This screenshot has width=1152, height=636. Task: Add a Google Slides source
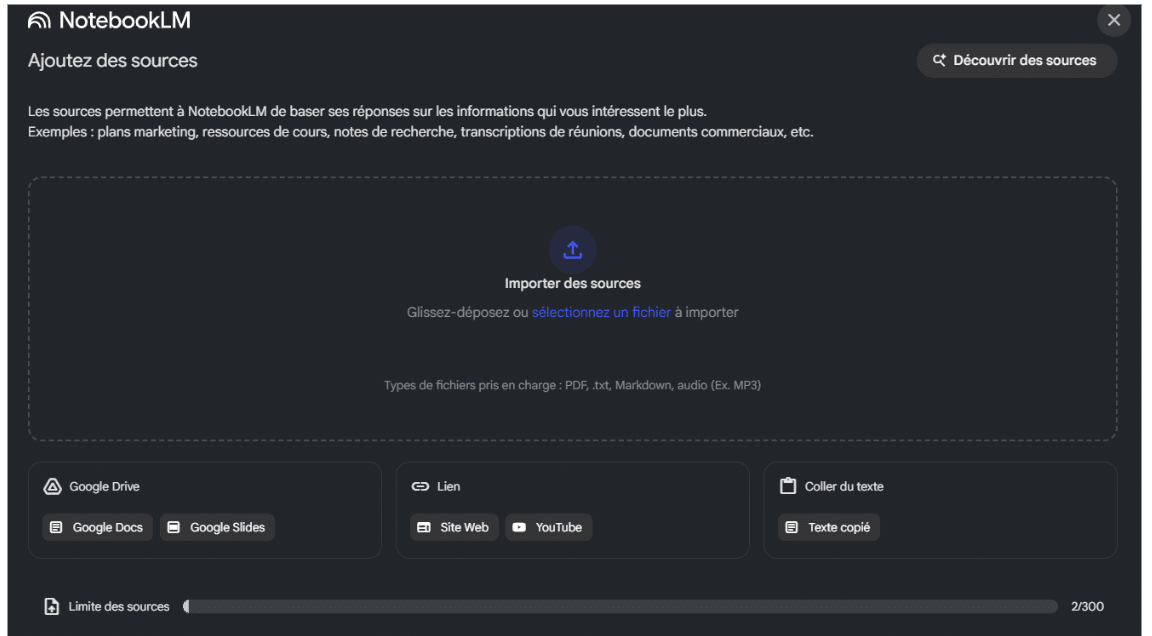click(x=217, y=527)
